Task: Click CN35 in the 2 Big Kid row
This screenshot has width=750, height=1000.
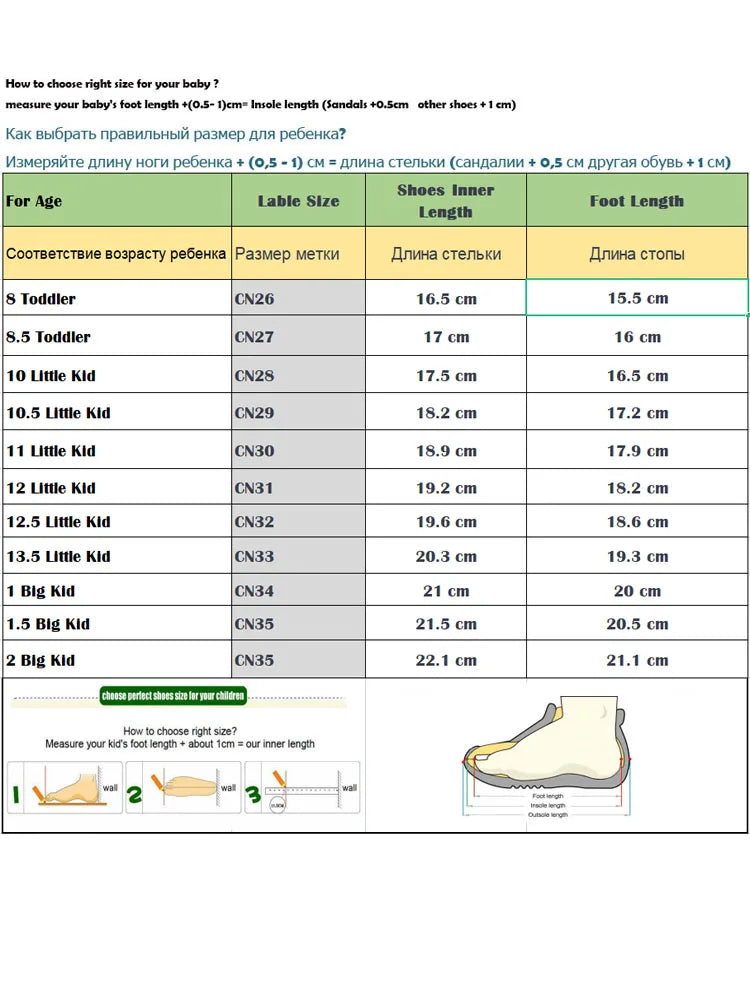Action: 298,659
